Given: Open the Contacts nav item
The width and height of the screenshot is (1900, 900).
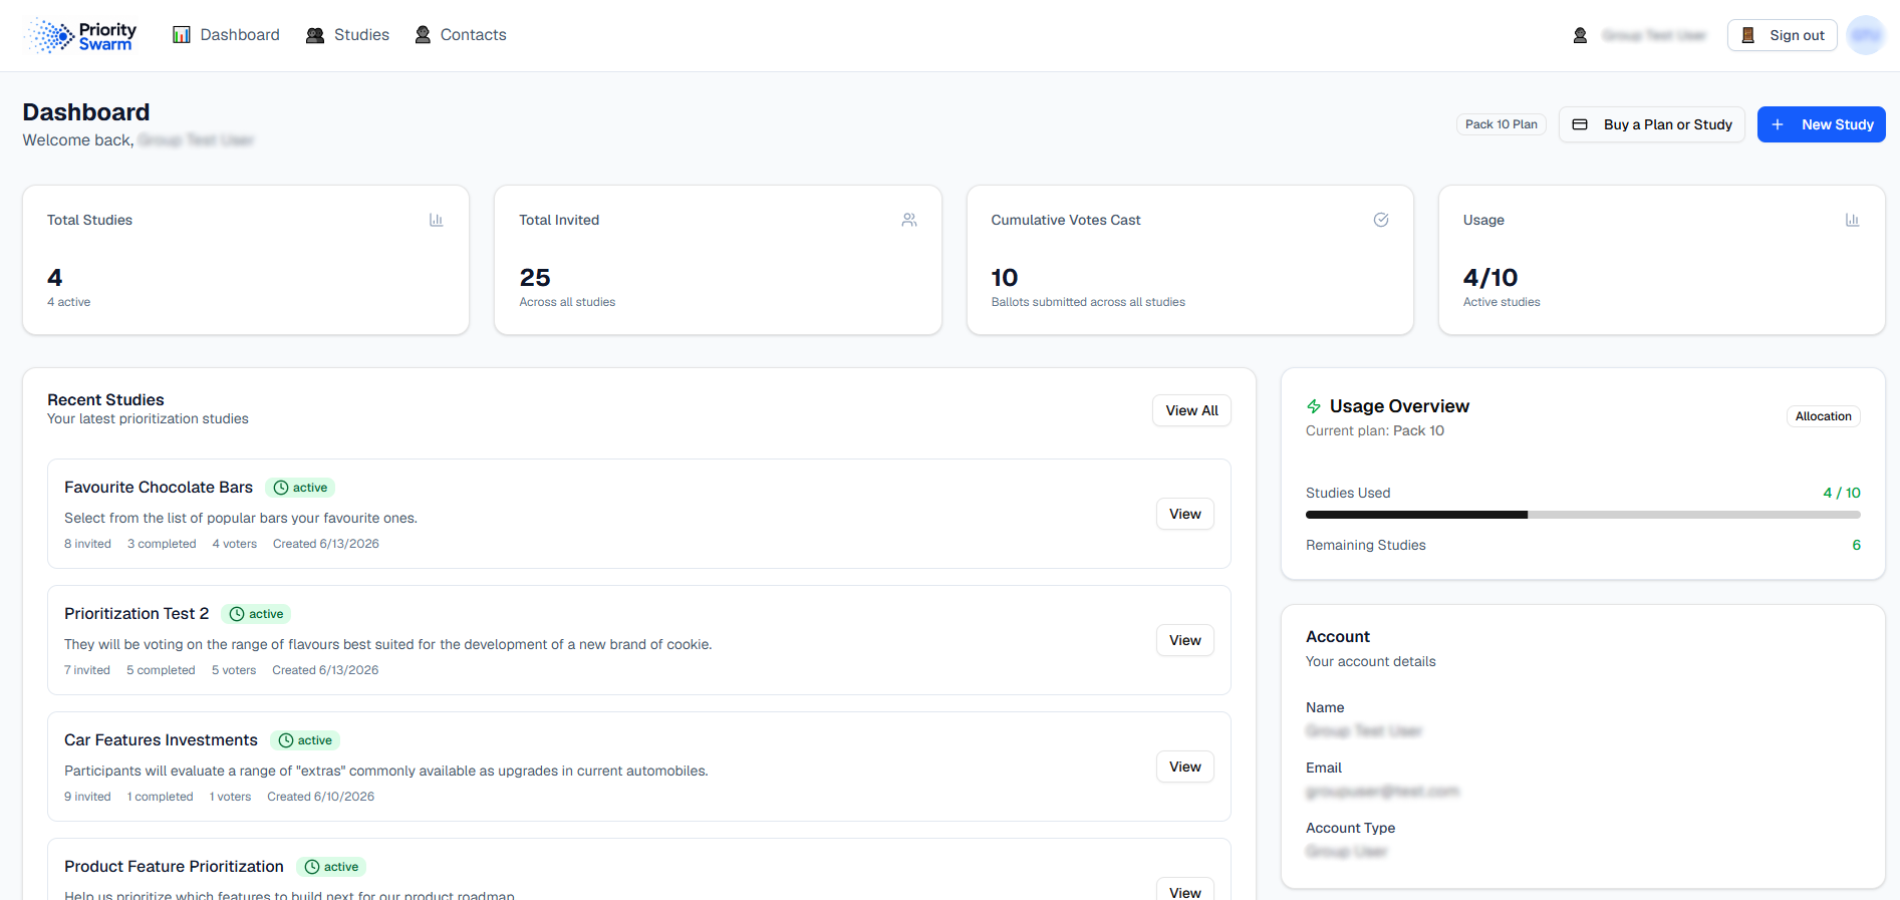Looking at the screenshot, I should (460, 35).
